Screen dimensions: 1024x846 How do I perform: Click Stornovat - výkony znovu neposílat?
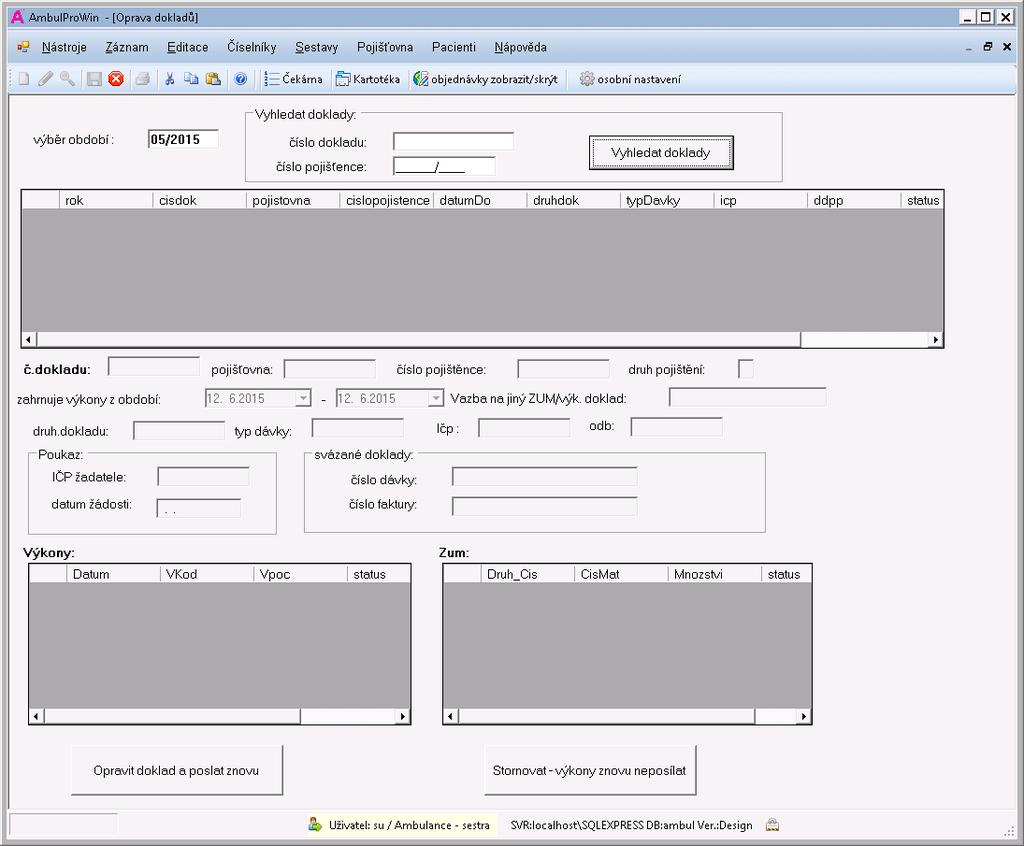coord(590,770)
